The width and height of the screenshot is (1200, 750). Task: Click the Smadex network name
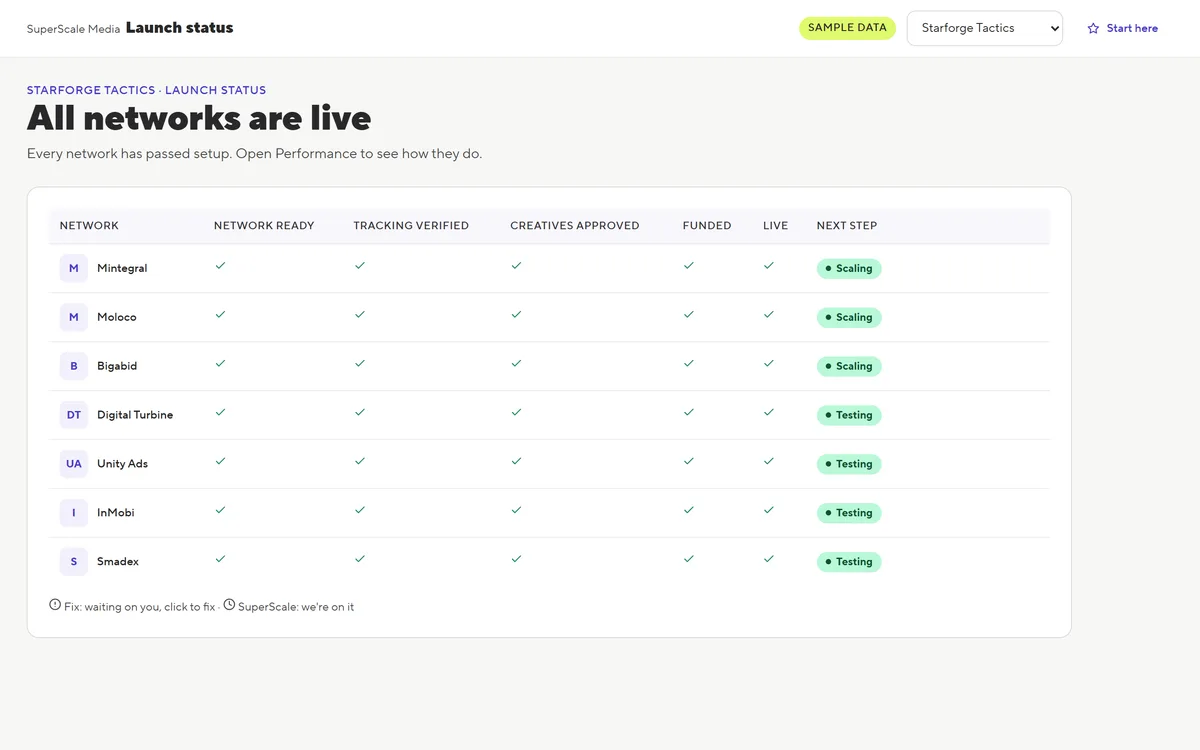coord(118,562)
